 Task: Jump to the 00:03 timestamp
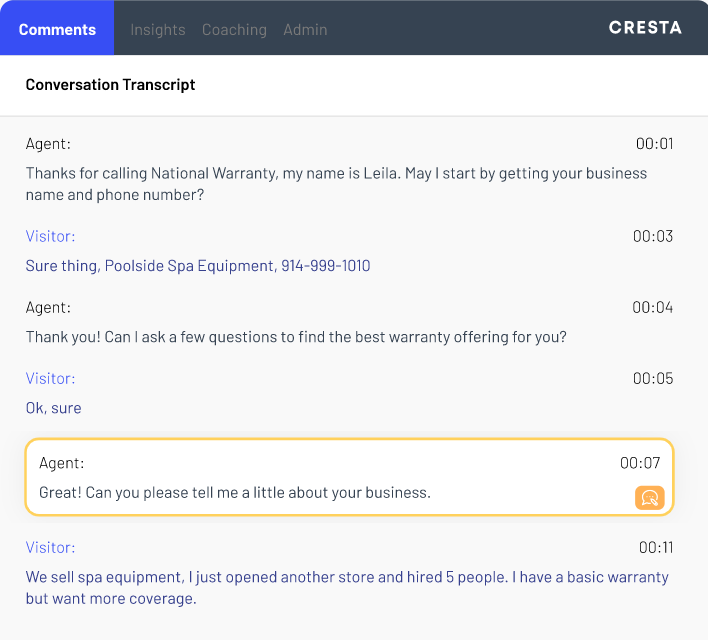[x=653, y=236]
